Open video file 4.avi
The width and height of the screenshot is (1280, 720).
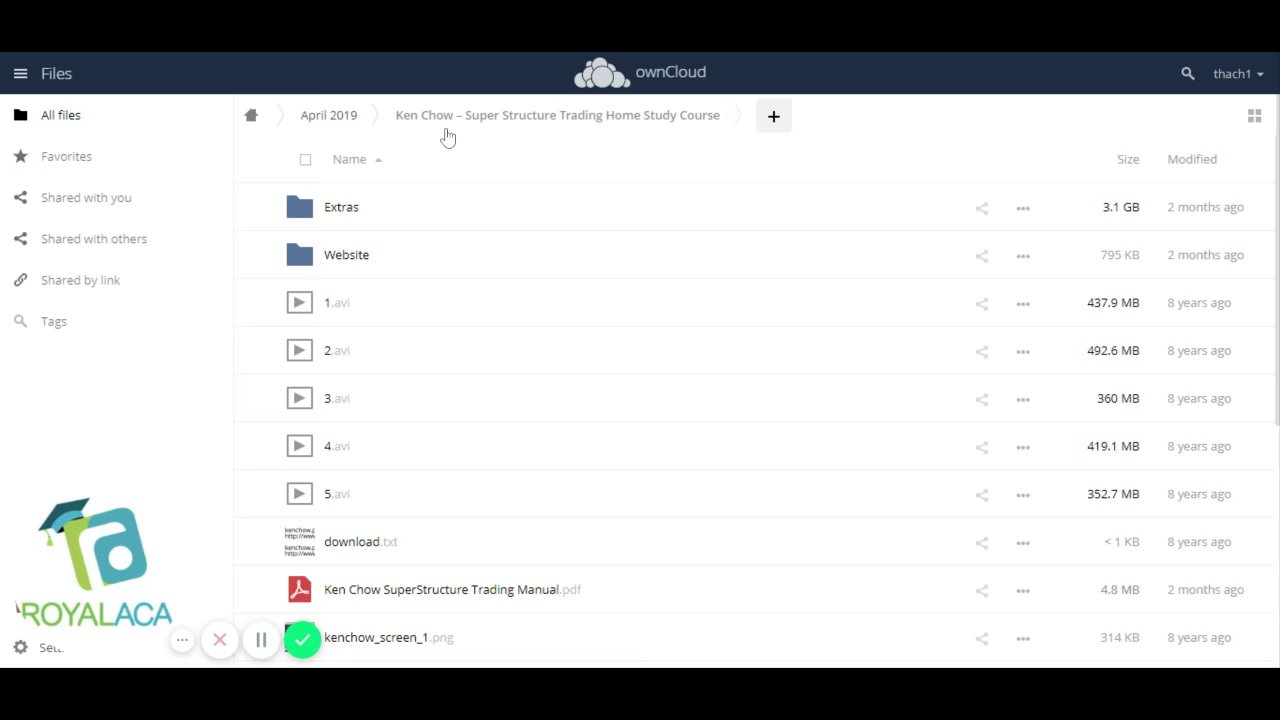tap(337, 446)
